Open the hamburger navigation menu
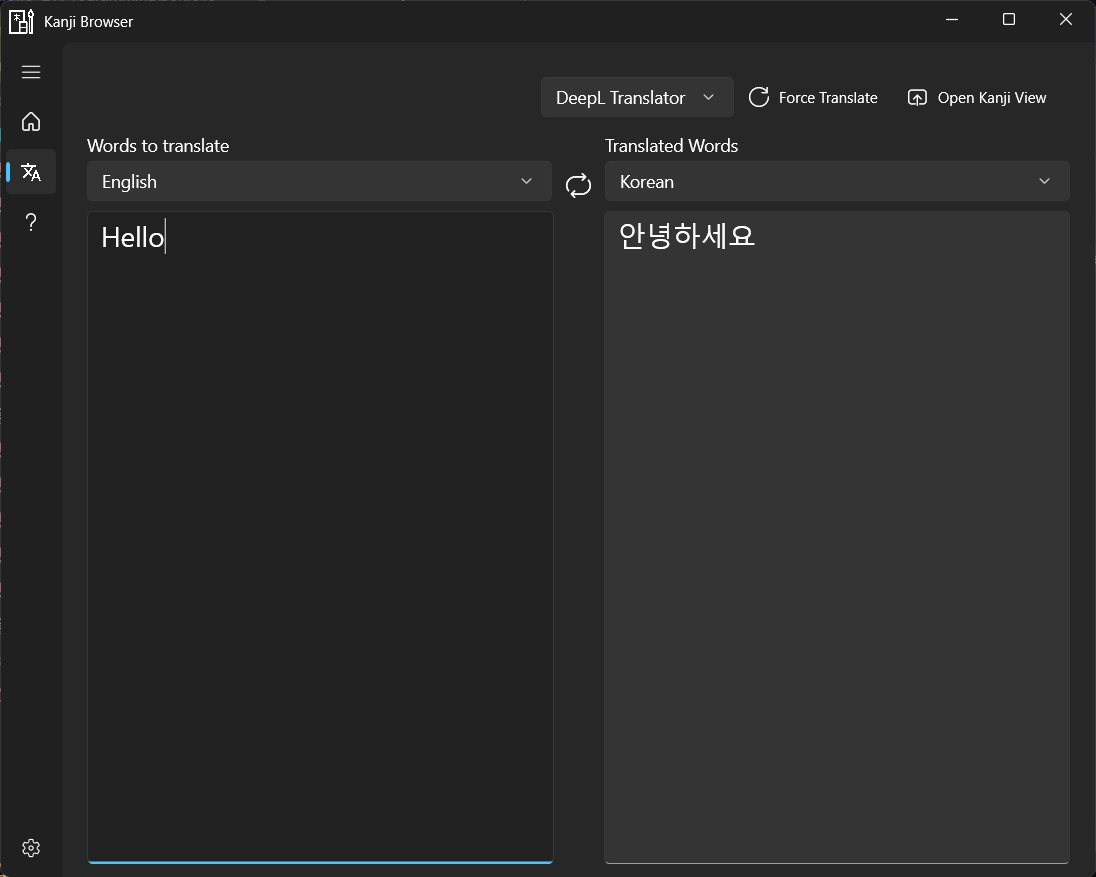Image resolution: width=1096 pixels, height=877 pixels. 31,72
